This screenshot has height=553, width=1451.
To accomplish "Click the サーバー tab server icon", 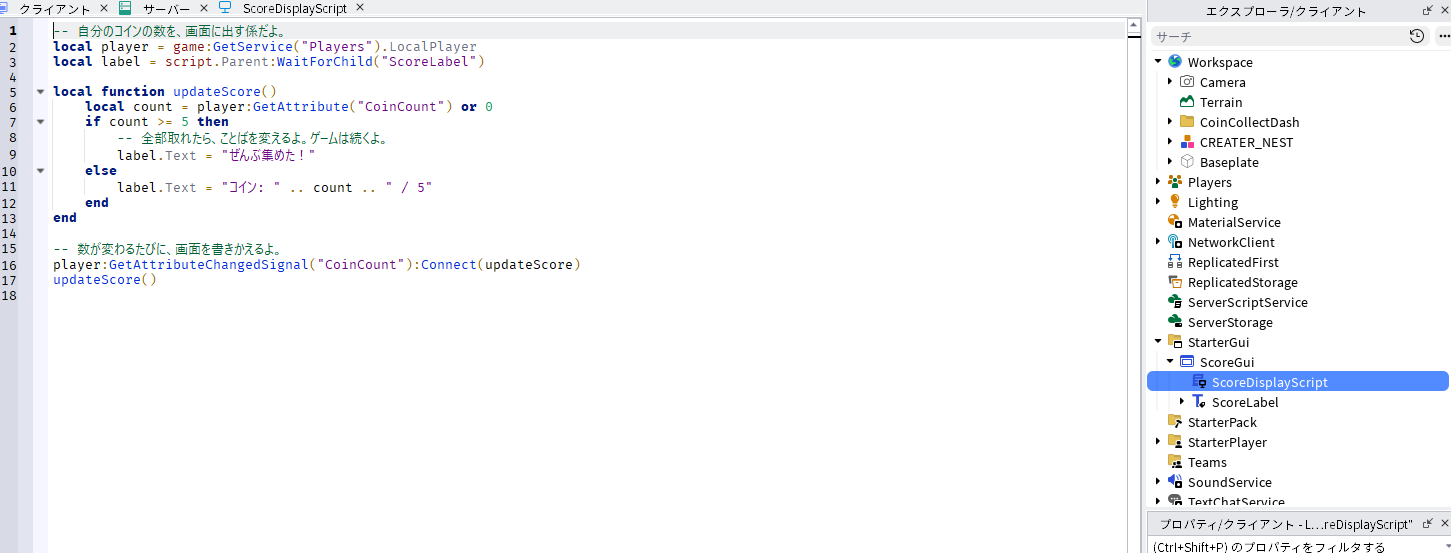I will (125, 8).
